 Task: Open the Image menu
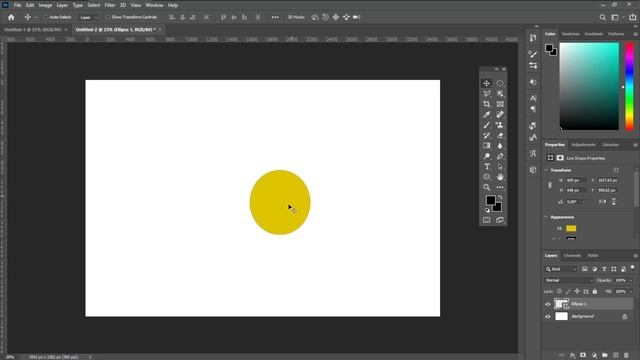click(45, 5)
